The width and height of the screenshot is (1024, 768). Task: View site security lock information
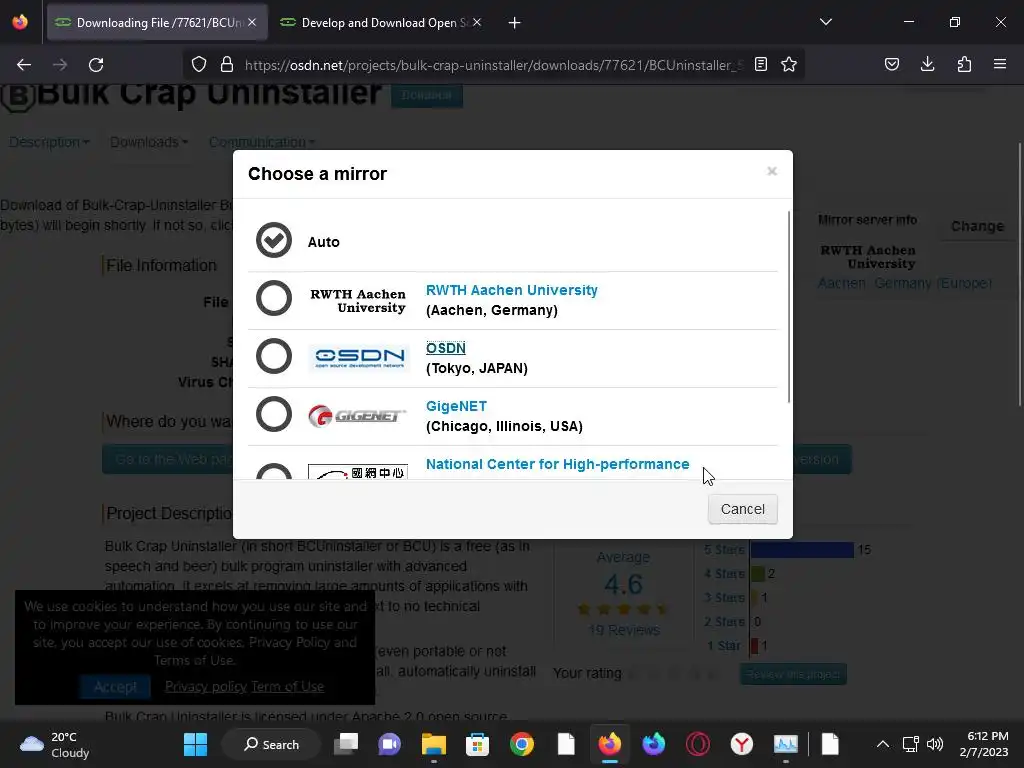pos(227,65)
